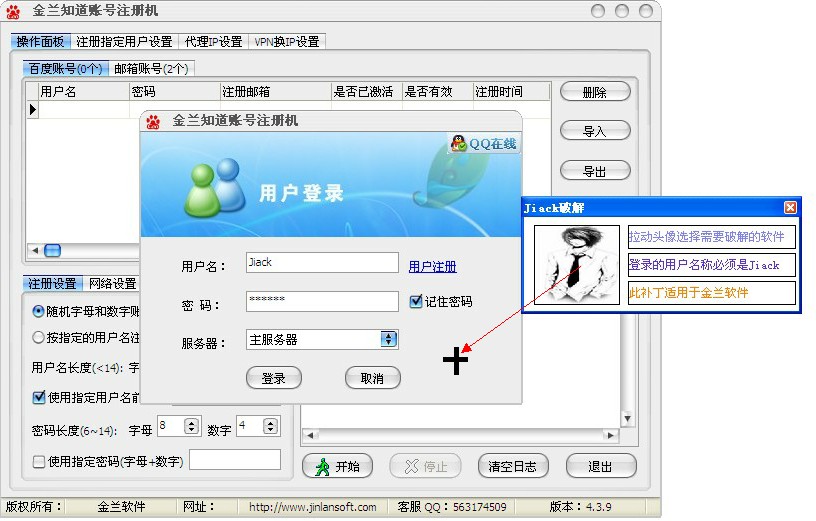Click the 使用指定密码 text input box
Viewport: 816px width, 521px height.
coord(235,460)
